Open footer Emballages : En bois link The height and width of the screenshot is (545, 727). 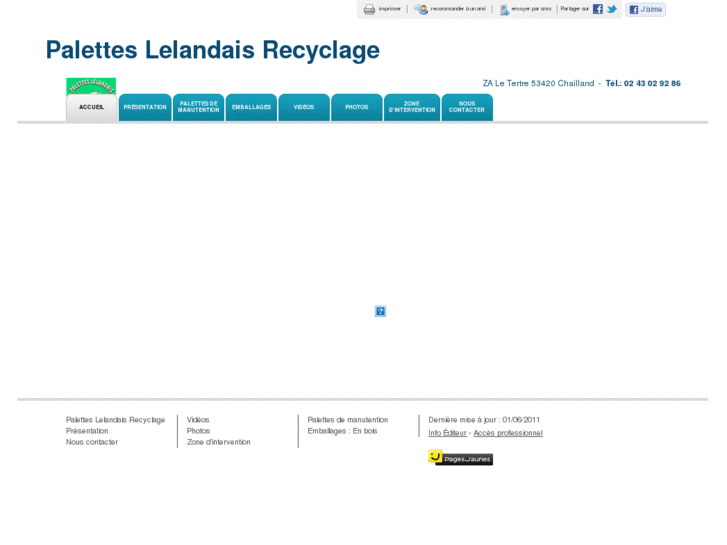coord(342,431)
